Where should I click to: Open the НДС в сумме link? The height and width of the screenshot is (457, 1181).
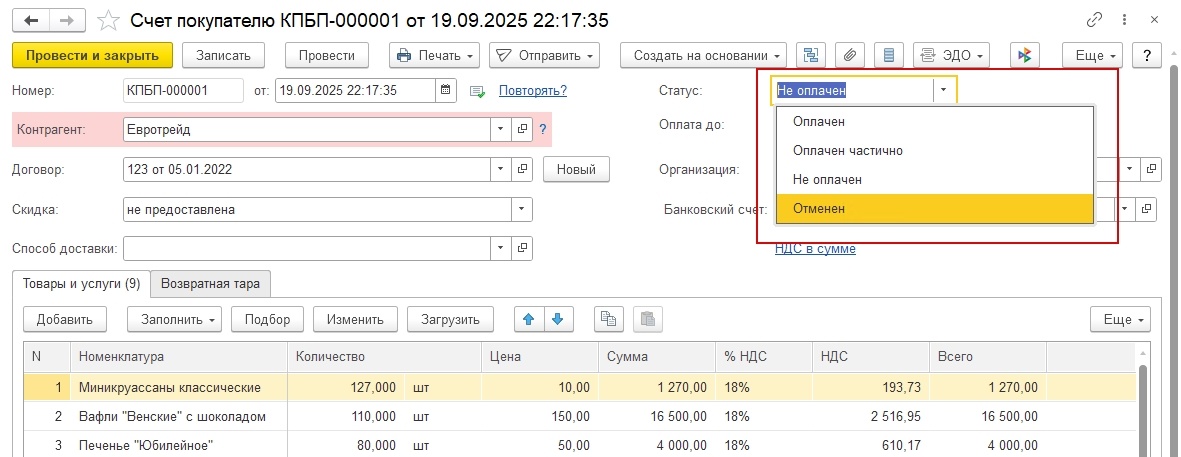point(816,248)
